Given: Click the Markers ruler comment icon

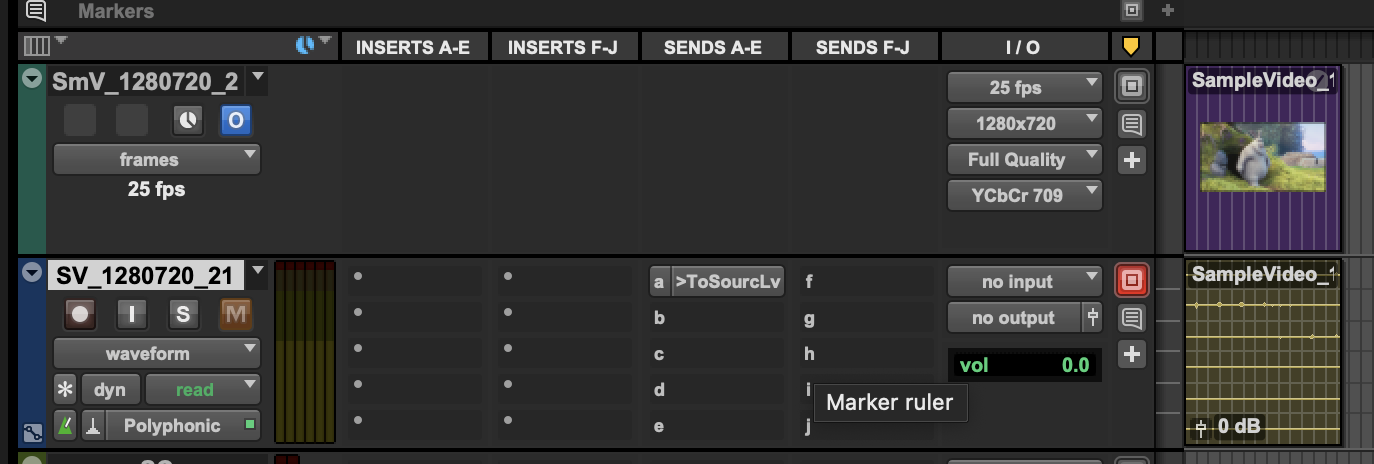Looking at the screenshot, I should click(x=35, y=11).
